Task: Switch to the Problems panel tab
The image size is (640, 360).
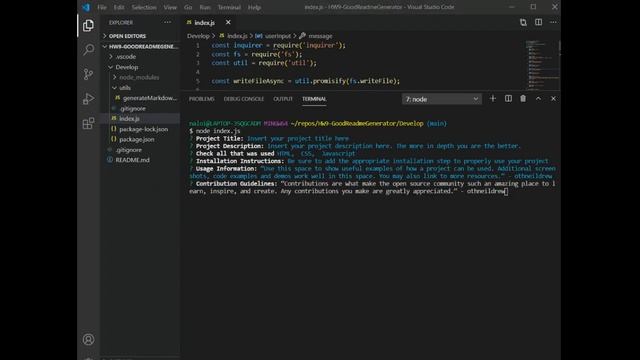Action: click(x=201, y=99)
